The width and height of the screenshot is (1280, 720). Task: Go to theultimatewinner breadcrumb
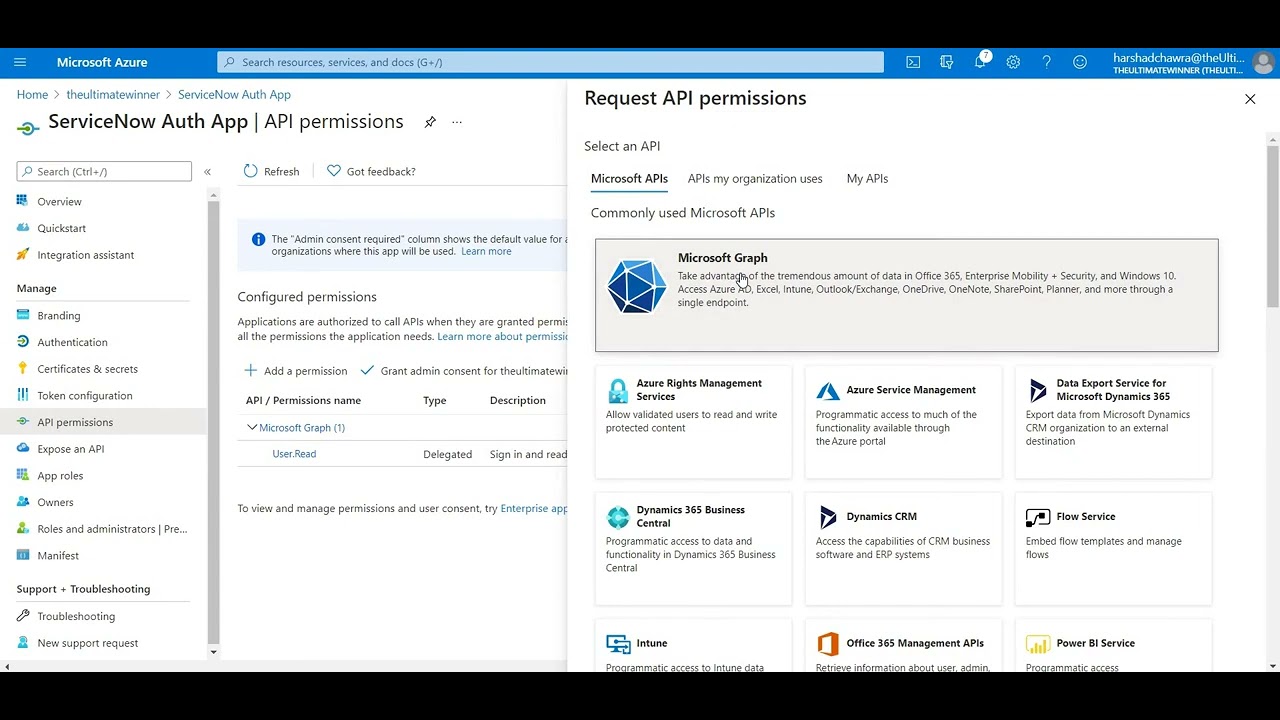[113, 94]
